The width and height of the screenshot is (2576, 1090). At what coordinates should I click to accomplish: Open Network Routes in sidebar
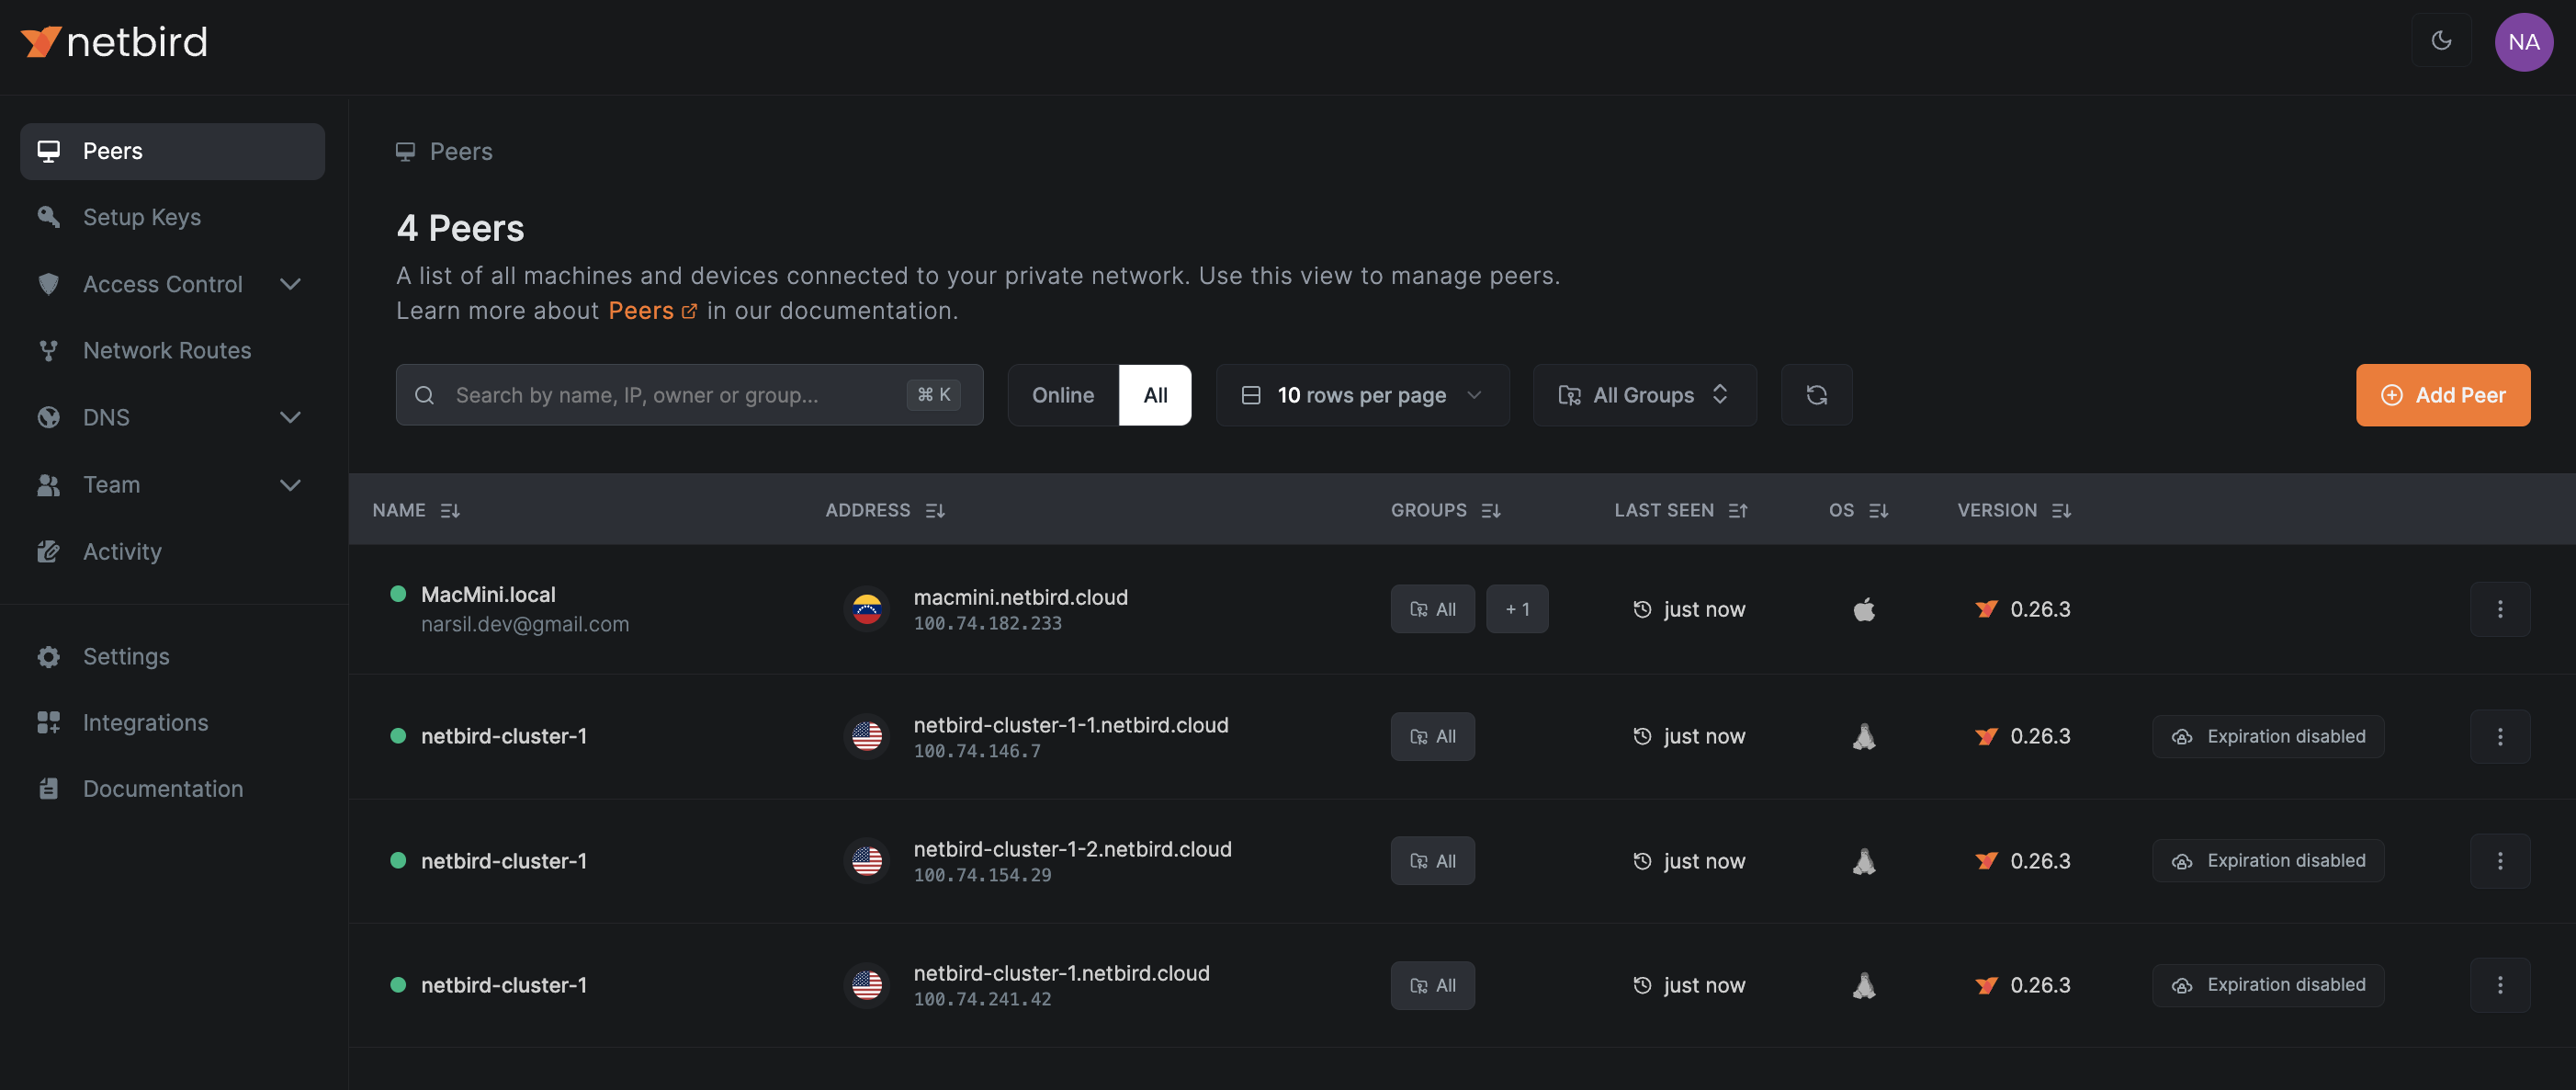[167, 351]
